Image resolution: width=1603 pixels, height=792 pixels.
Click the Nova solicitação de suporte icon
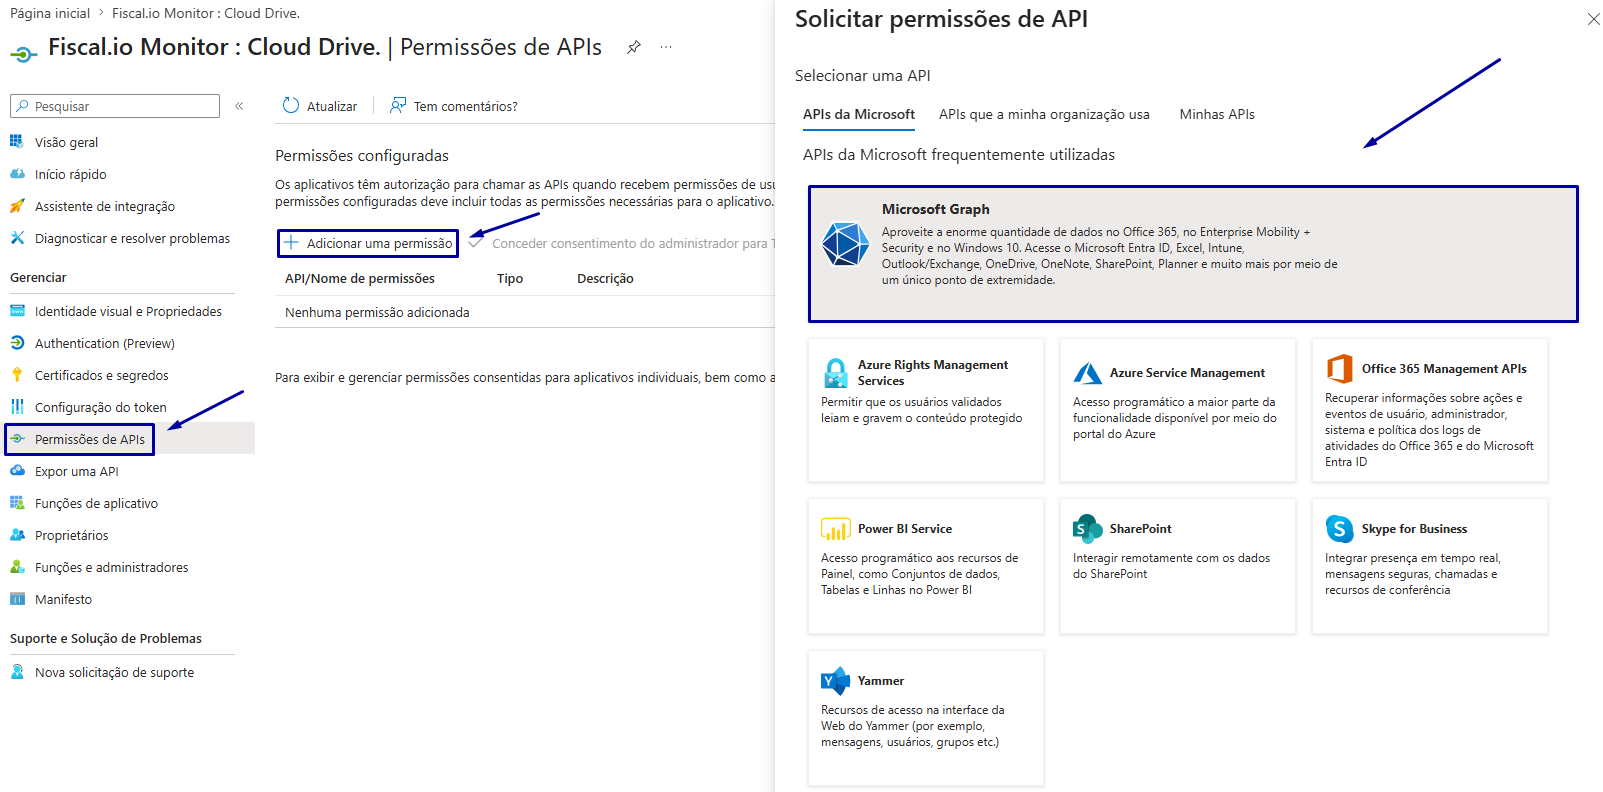(17, 672)
